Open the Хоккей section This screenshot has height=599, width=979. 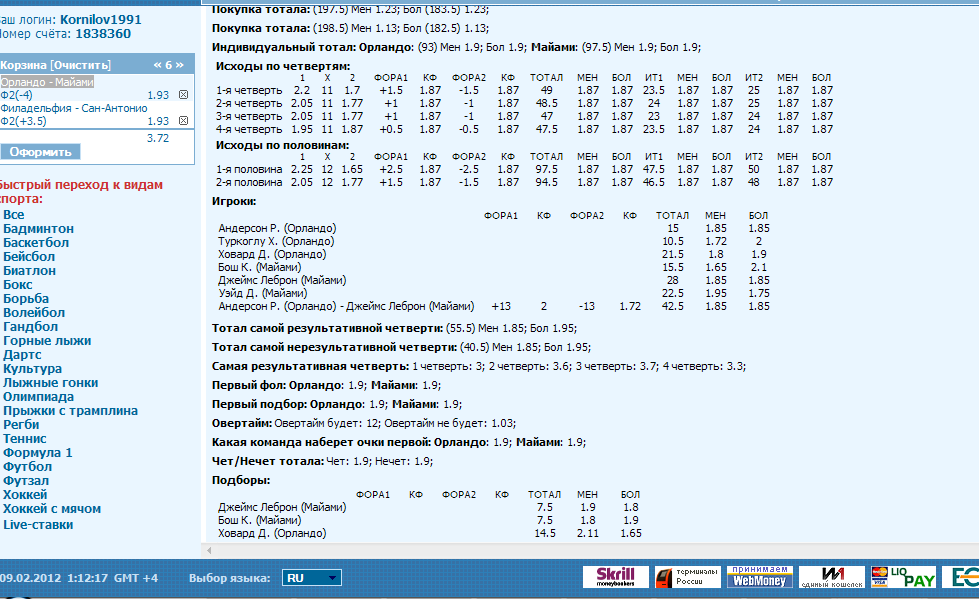point(25,495)
